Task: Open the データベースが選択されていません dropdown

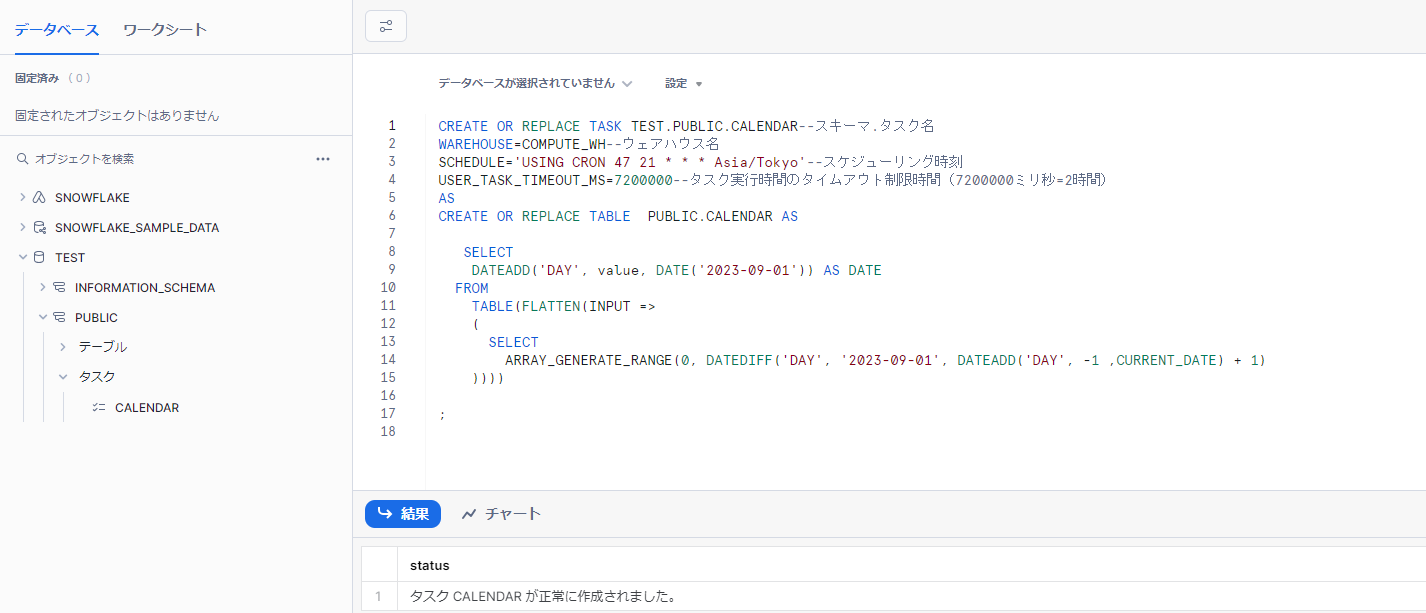Action: click(535, 84)
